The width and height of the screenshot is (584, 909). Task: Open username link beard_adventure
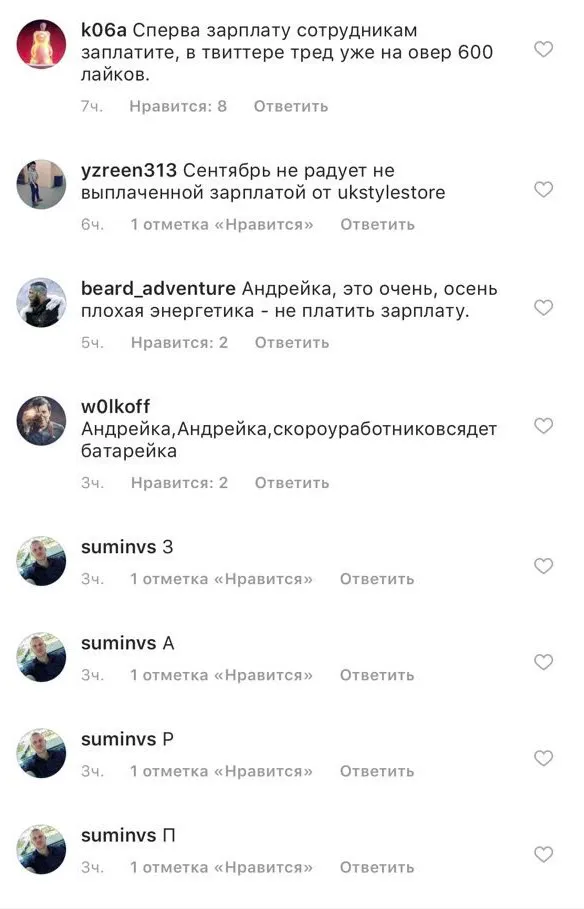(x=158, y=289)
